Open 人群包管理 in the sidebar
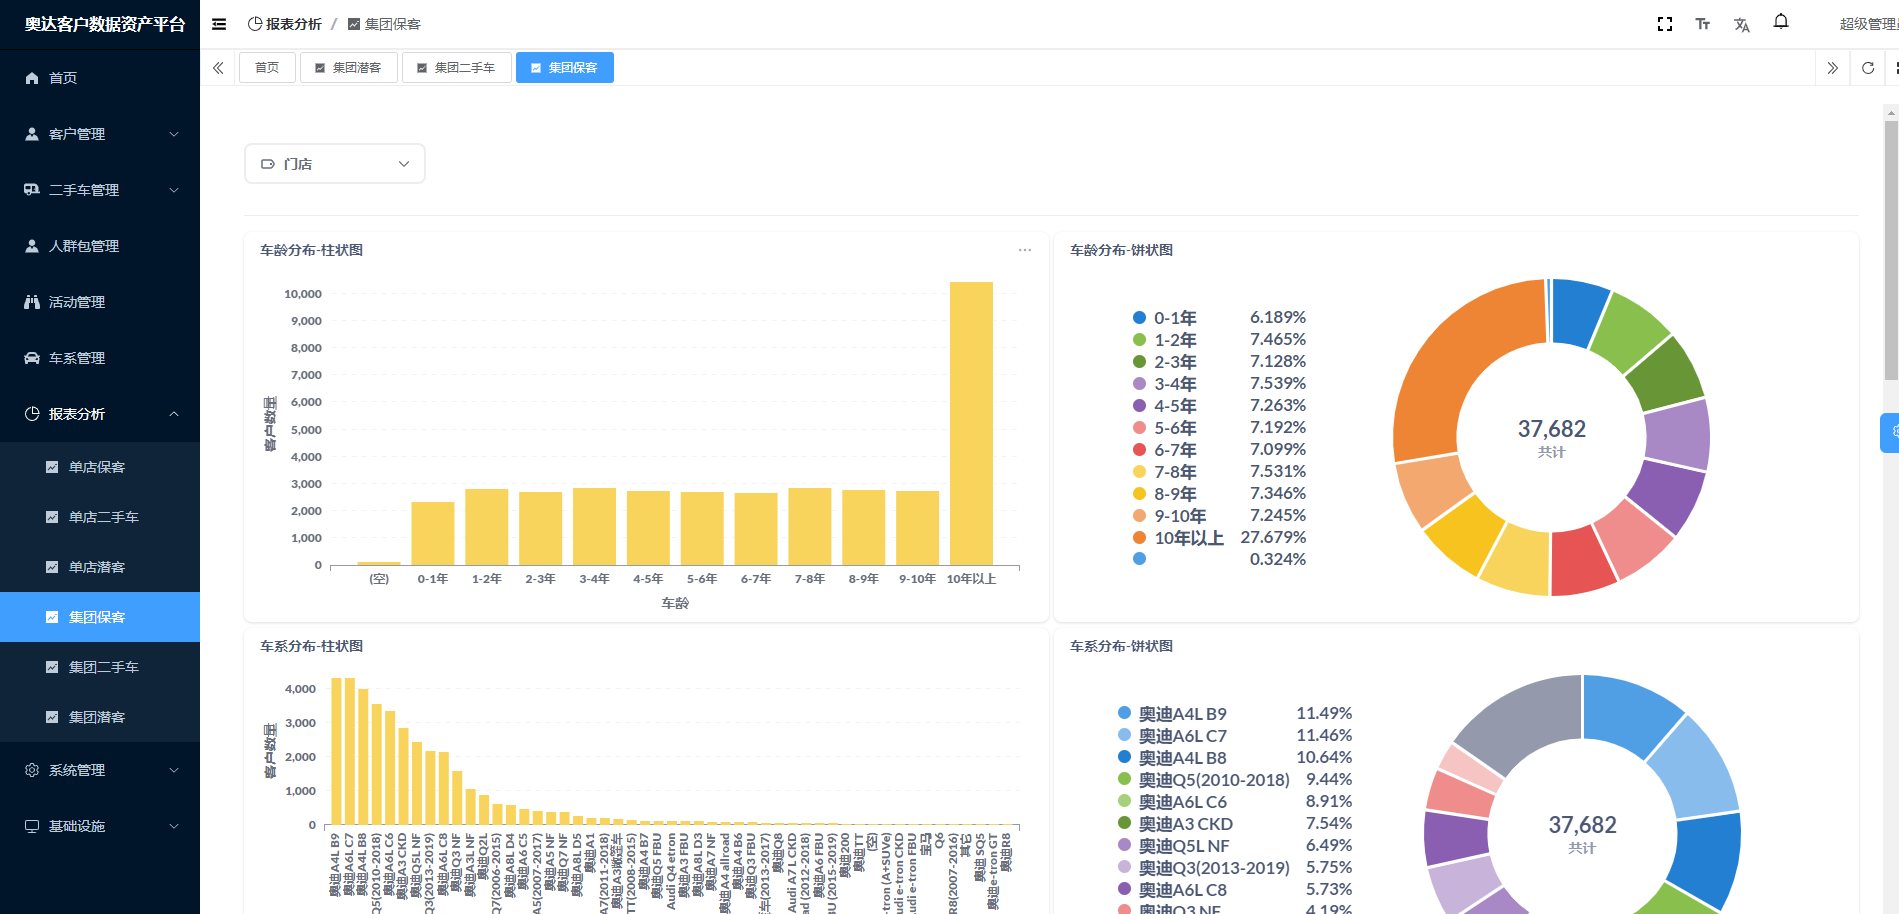 [x=100, y=246]
